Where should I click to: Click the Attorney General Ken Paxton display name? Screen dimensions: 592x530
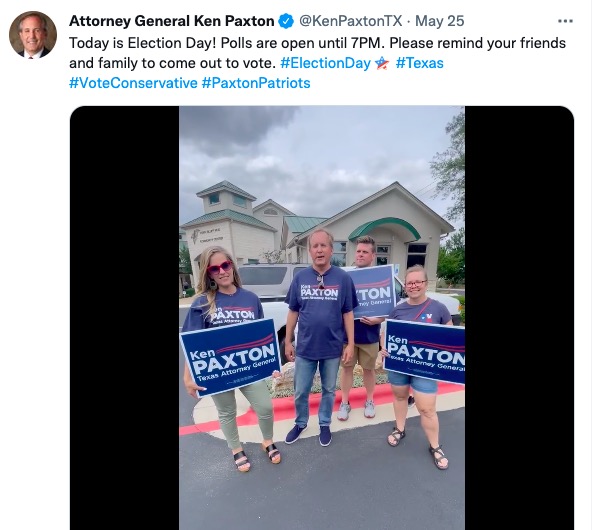(172, 21)
